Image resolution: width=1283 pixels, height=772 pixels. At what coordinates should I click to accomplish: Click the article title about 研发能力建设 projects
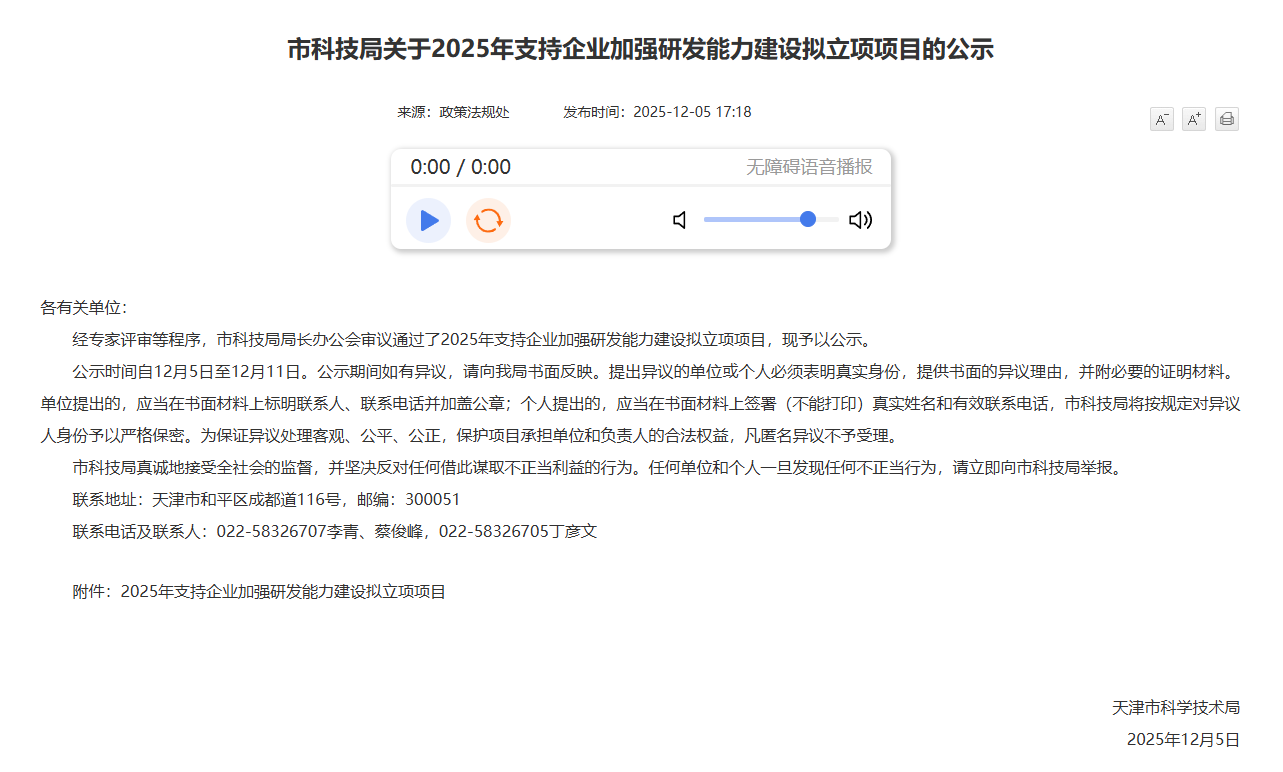(x=641, y=49)
